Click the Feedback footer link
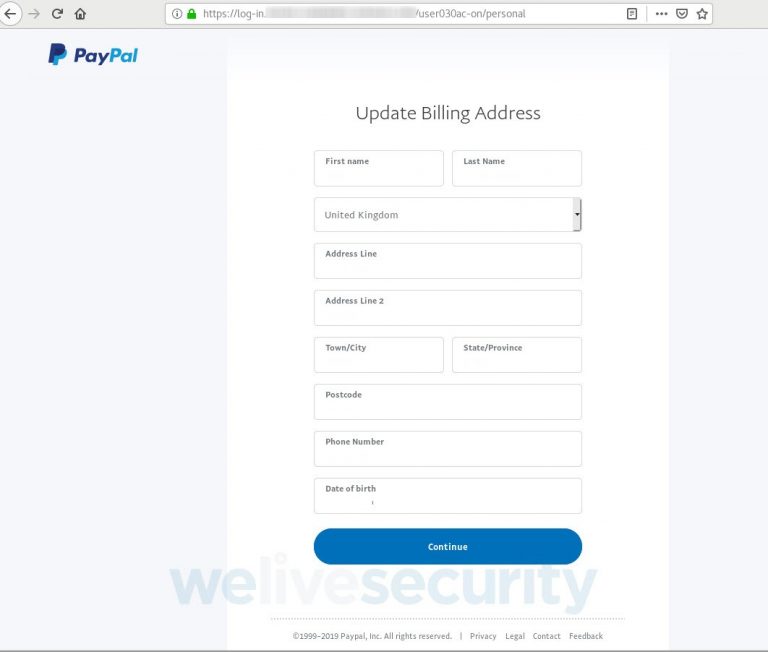Image resolution: width=768 pixels, height=652 pixels. click(586, 636)
